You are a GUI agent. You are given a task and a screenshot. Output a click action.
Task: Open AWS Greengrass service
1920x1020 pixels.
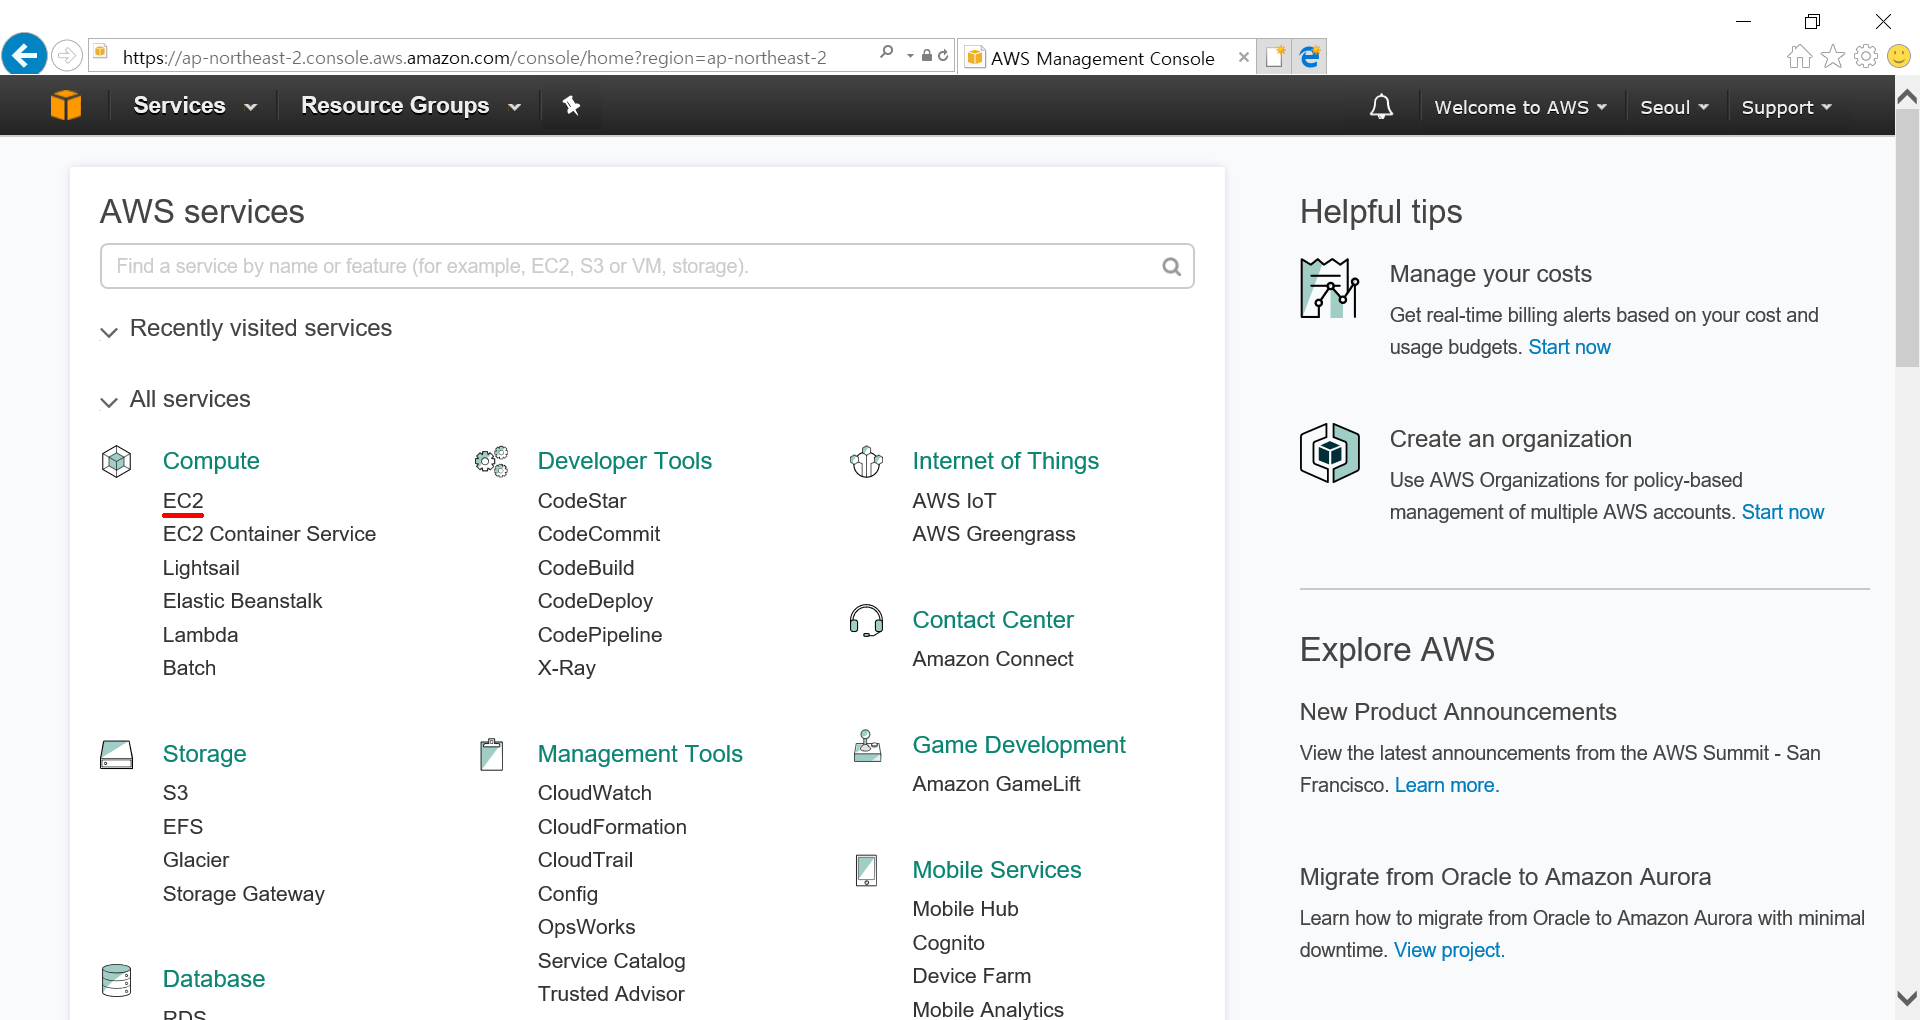tap(993, 534)
